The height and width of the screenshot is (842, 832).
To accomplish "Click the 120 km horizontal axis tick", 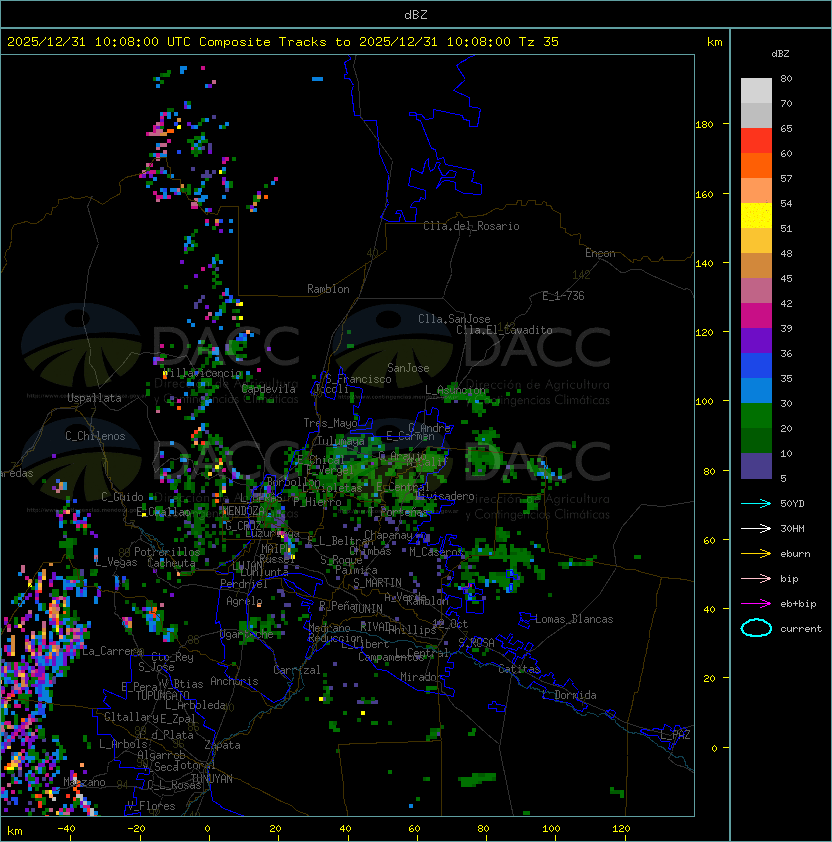I will pos(621,829).
